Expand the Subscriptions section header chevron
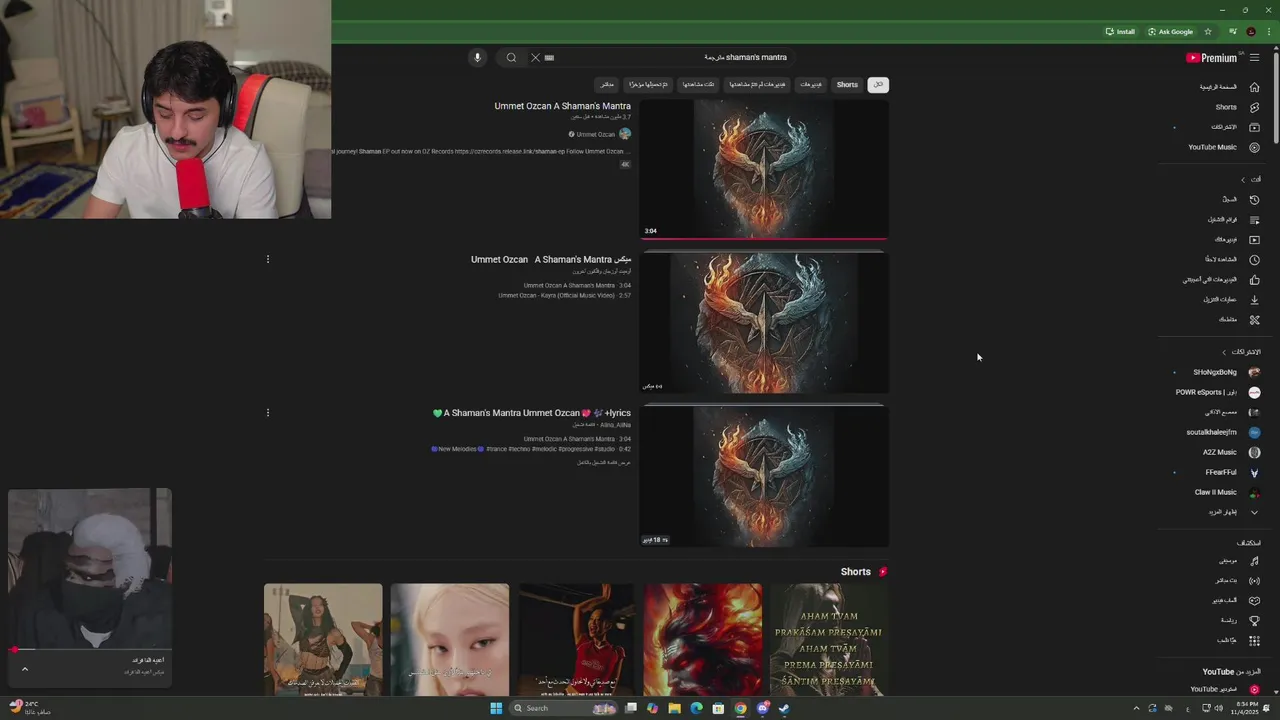The width and height of the screenshot is (1280, 720). click(1224, 352)
